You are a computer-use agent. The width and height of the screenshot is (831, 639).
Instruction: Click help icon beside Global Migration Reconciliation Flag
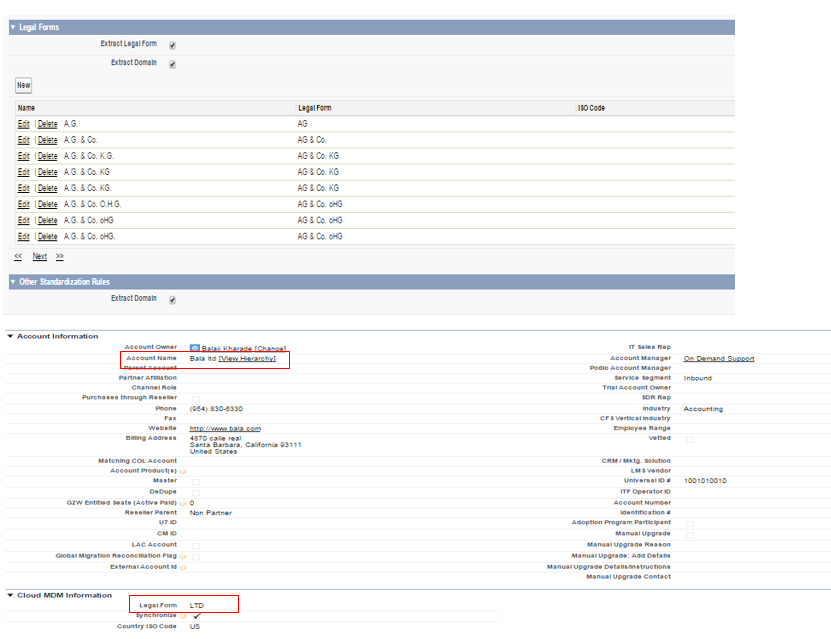(x=183, y=556)
